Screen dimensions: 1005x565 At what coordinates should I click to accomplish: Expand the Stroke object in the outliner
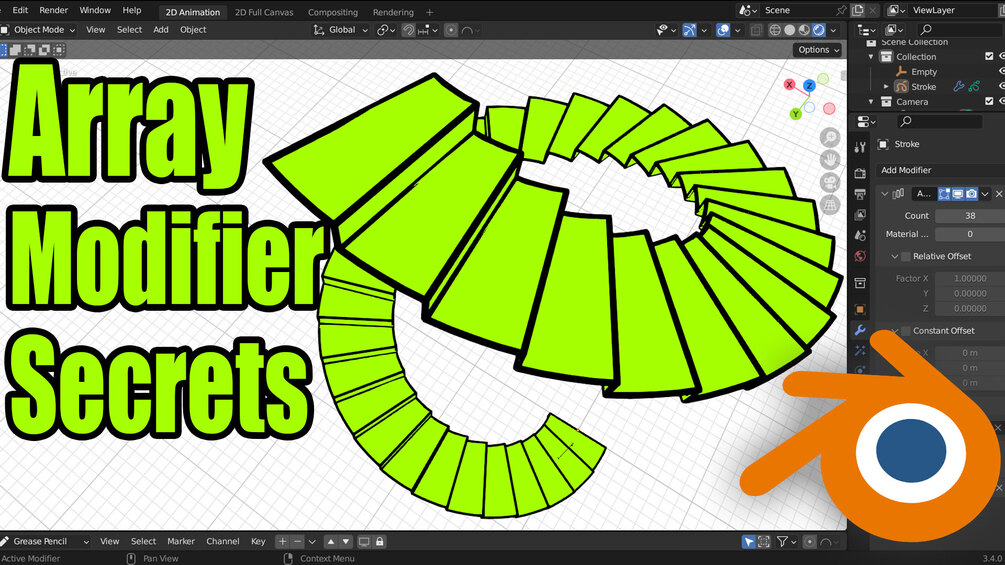(x=886, y=86)
